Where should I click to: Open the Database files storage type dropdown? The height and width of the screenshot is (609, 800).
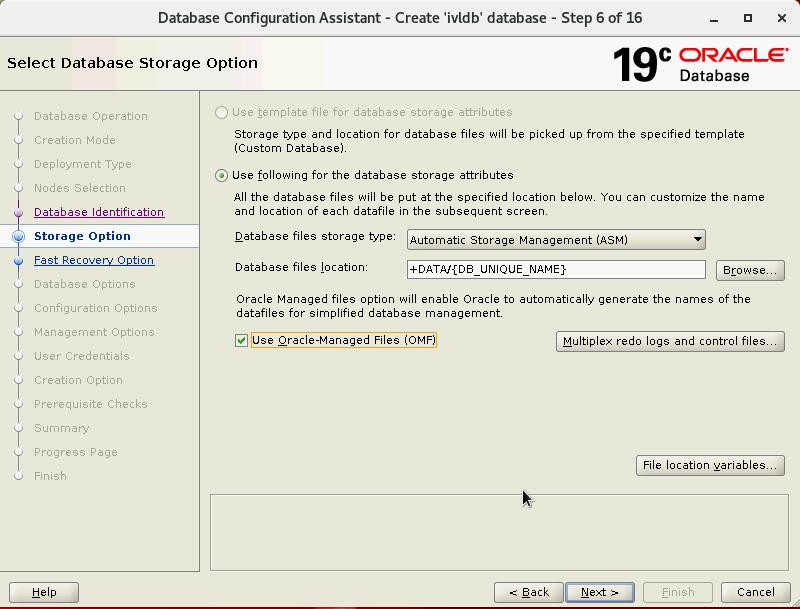tap(556, 240)
